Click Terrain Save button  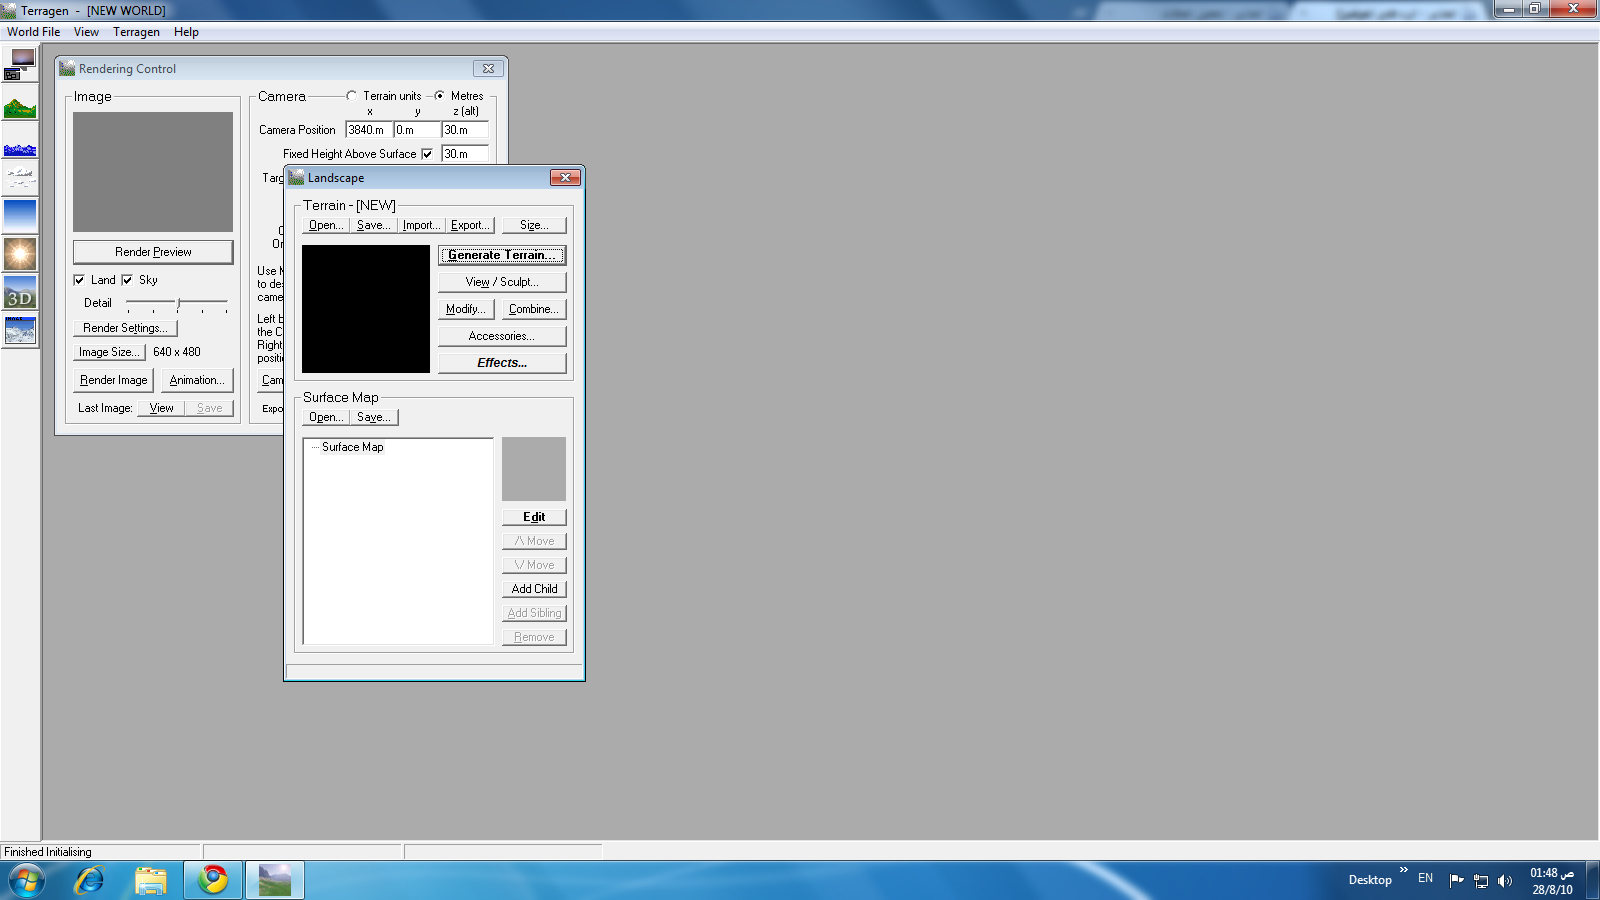pos(374,225)
